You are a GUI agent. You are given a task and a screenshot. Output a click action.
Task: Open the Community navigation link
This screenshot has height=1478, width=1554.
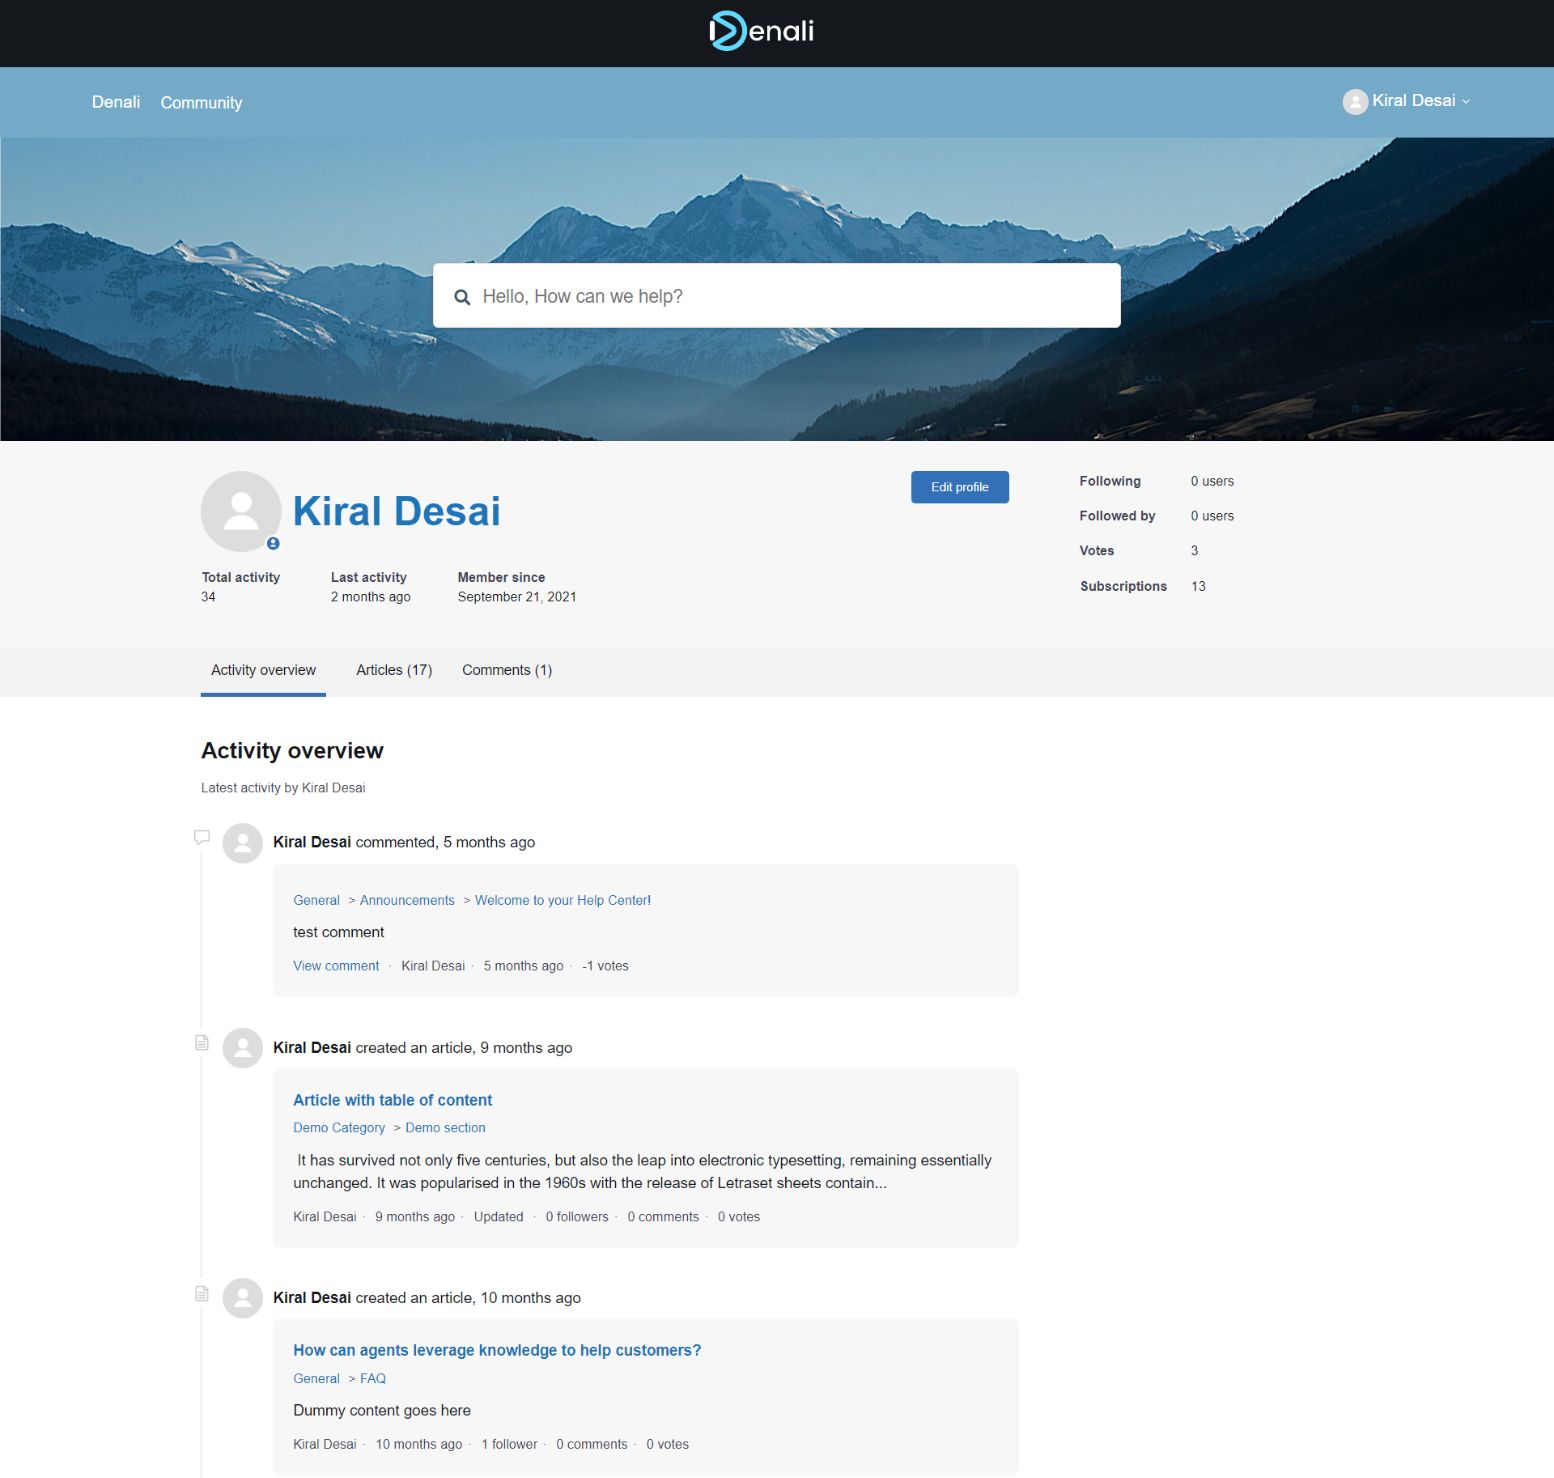pos(201,103)
